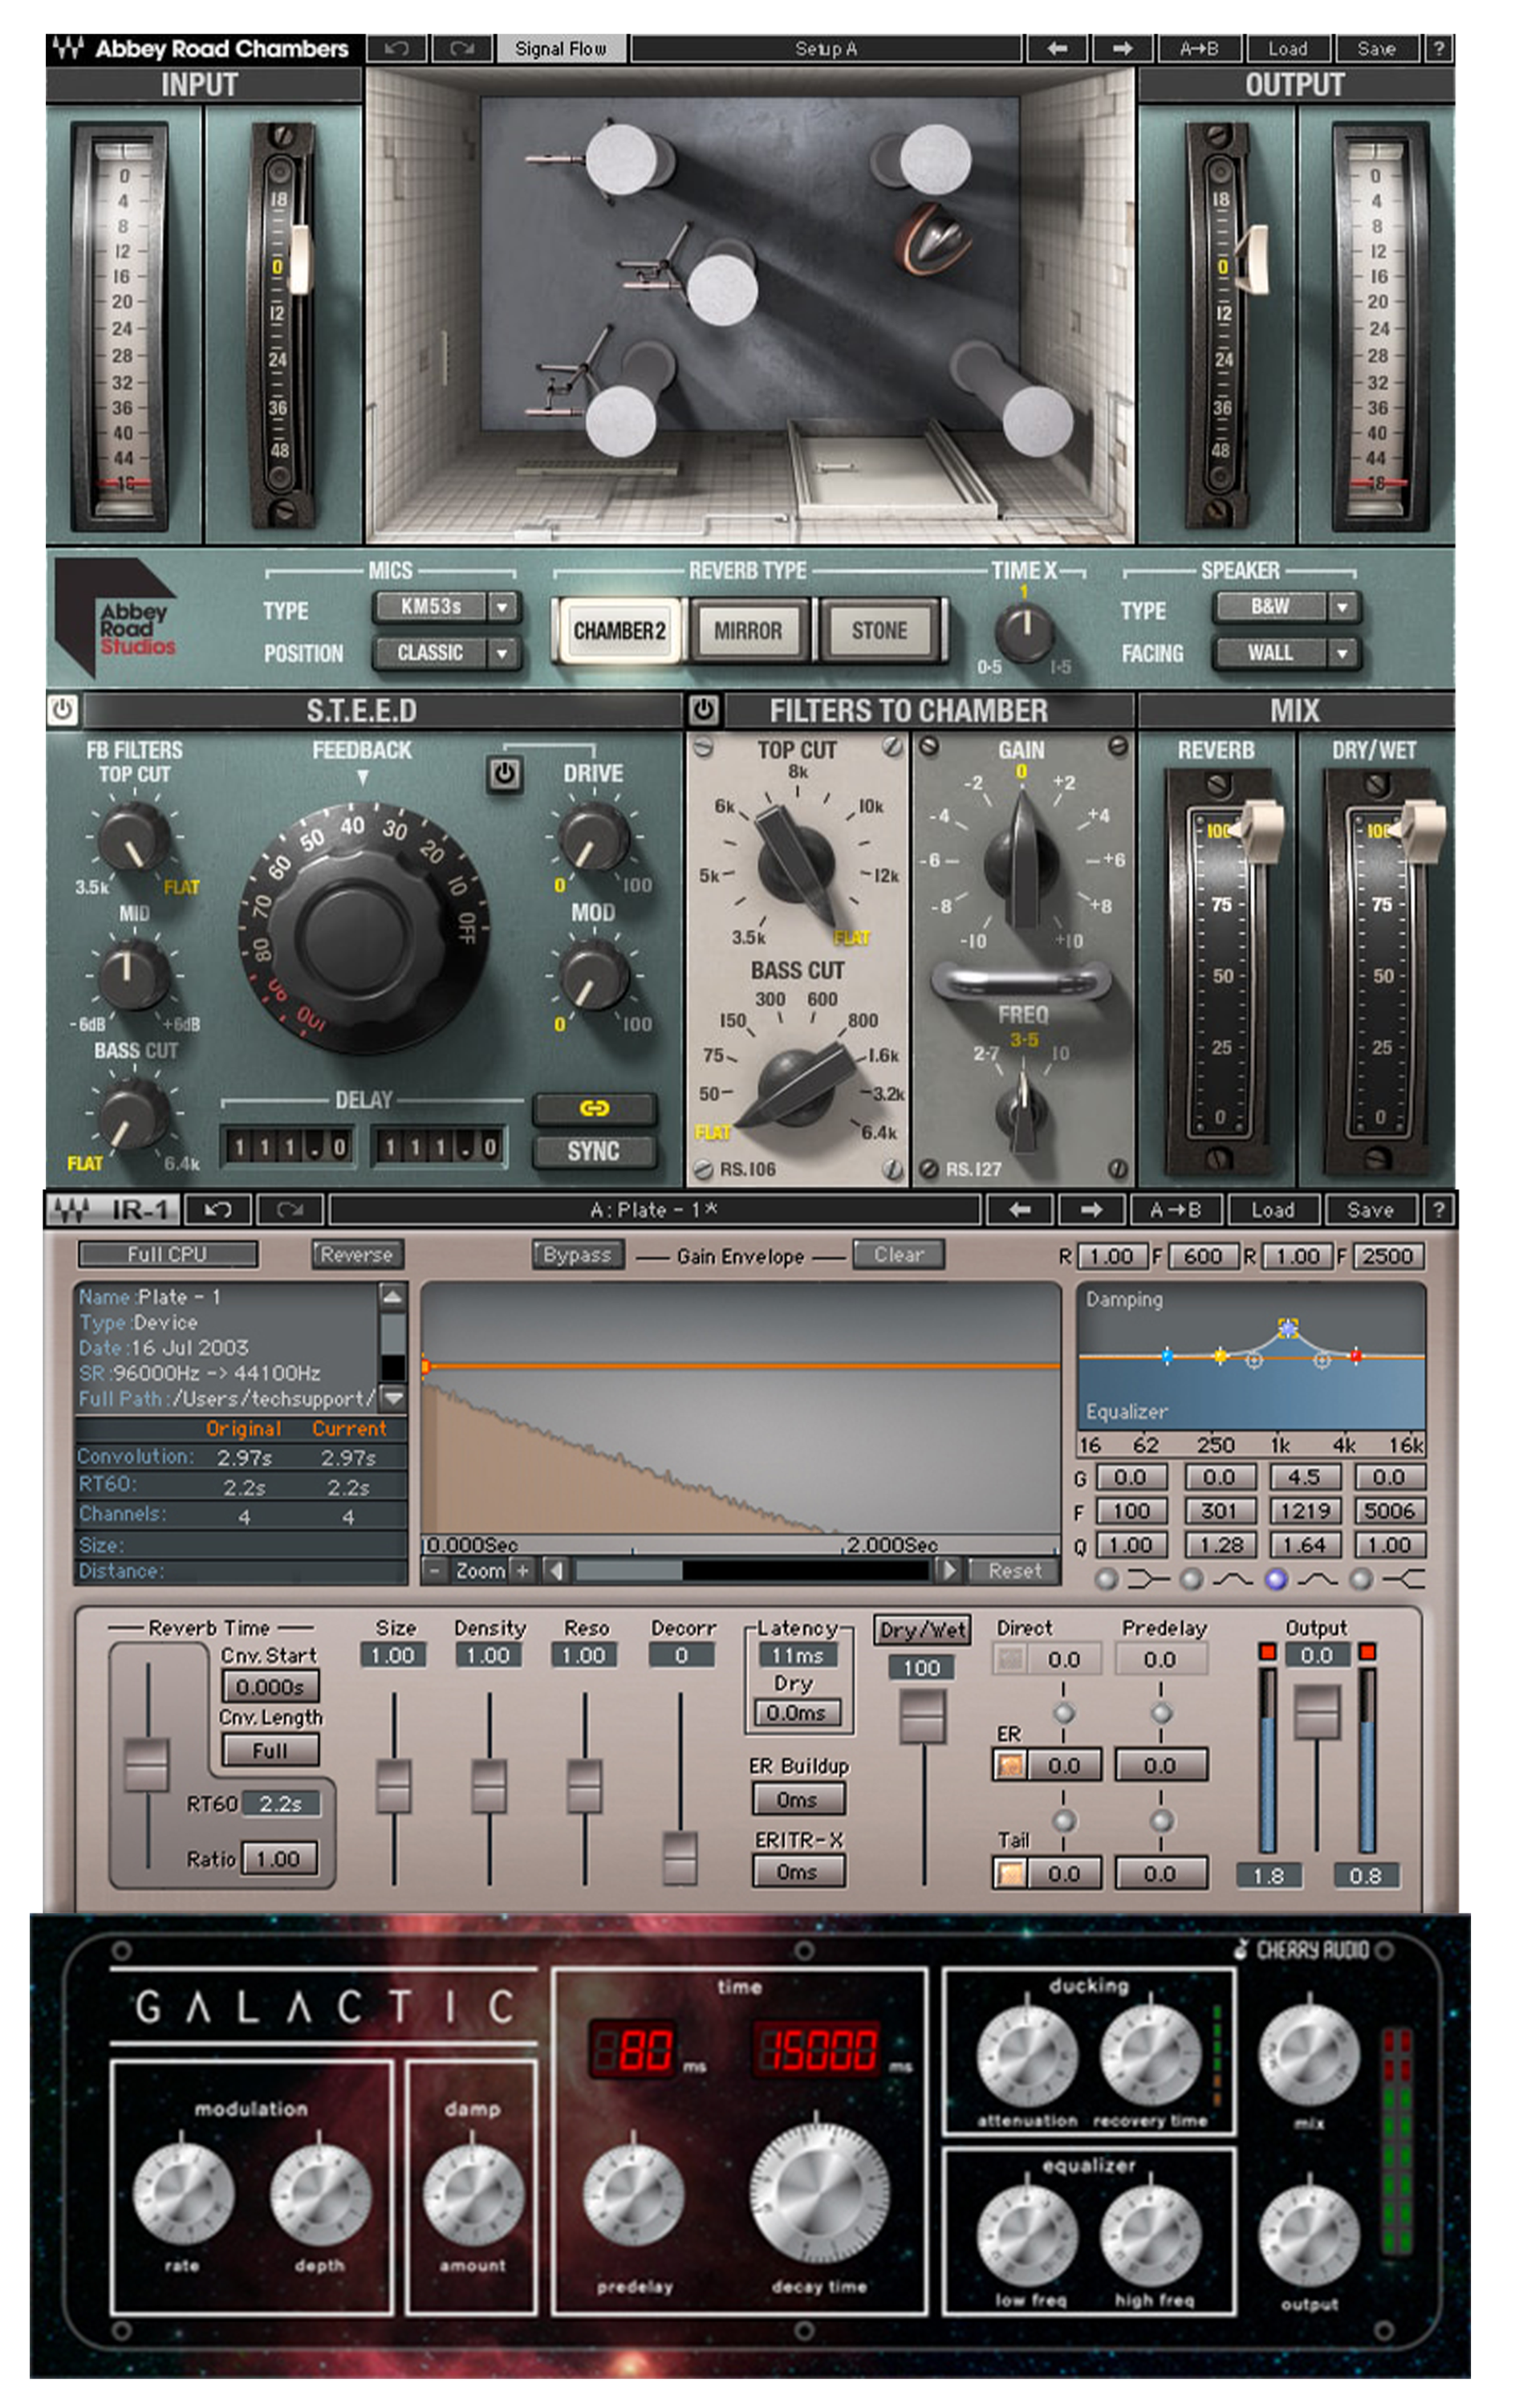This screenshot has height=2408, width=1515.
Task: Click the Cnv. Start 0.000s field
Action: pyautogui.click(x=271, y=1687)
